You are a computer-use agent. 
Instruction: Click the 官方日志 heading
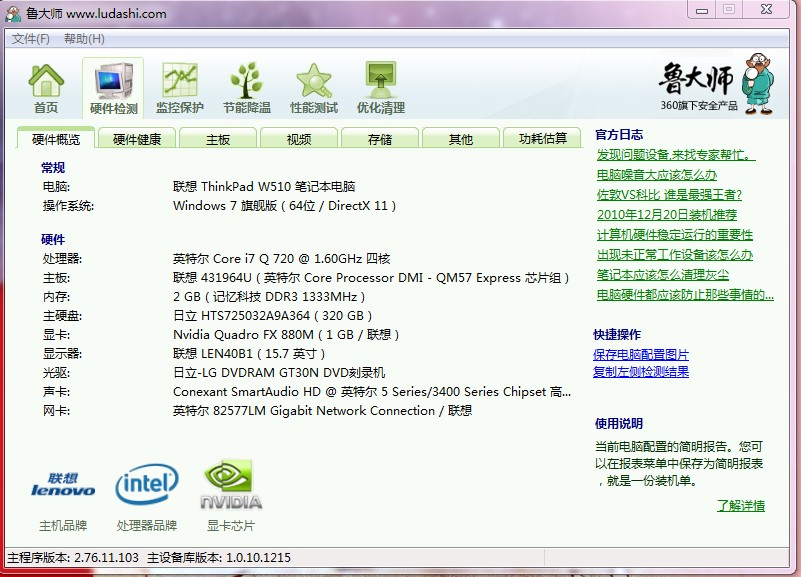619,135
